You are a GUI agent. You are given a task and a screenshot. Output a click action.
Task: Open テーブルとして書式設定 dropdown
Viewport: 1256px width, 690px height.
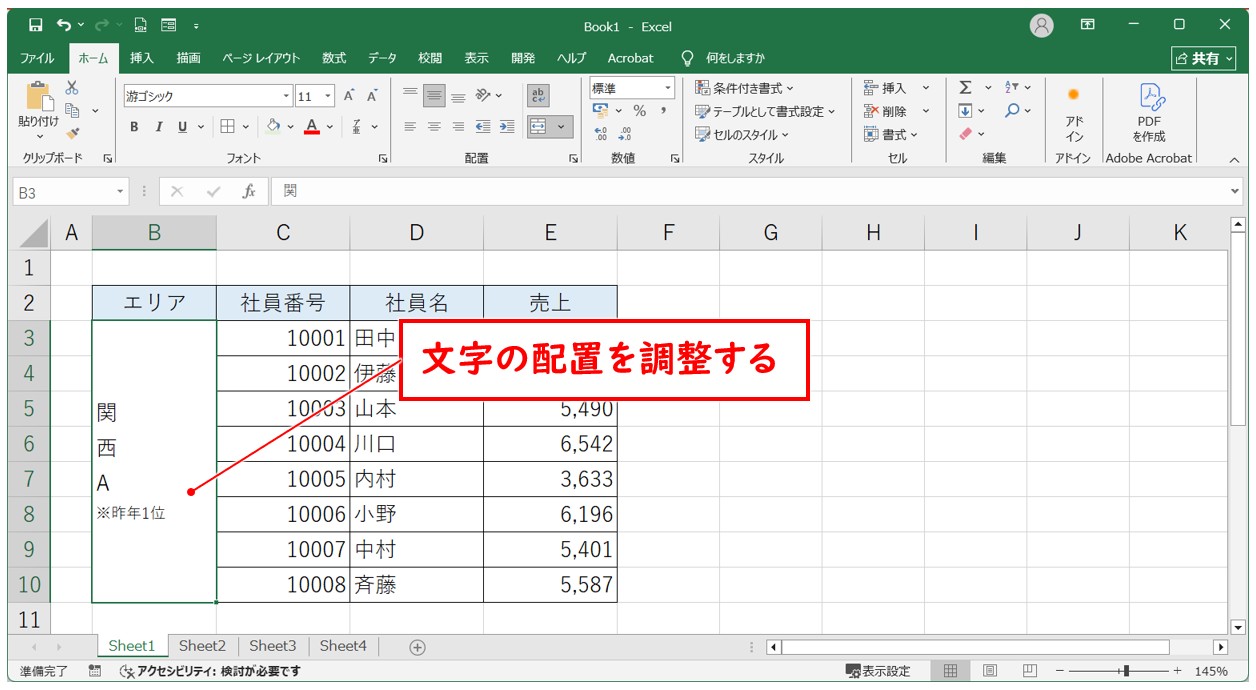[765, 111]
